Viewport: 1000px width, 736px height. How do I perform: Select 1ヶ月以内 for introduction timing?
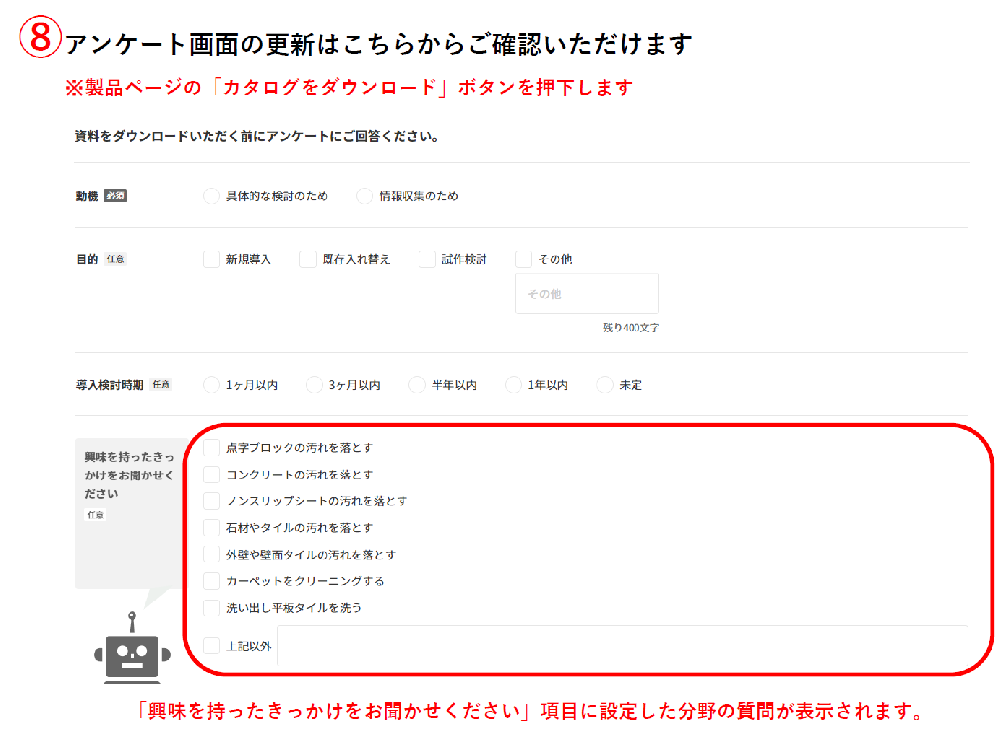click(x=211, y=385)
